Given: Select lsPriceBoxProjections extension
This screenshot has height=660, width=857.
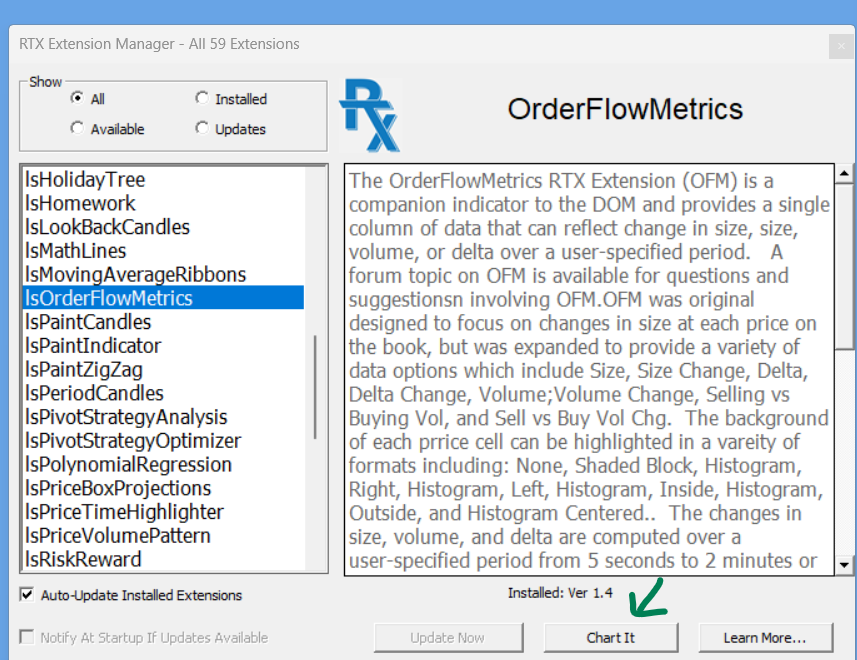Looking at the screenshot, I should [x=163, y=488].
